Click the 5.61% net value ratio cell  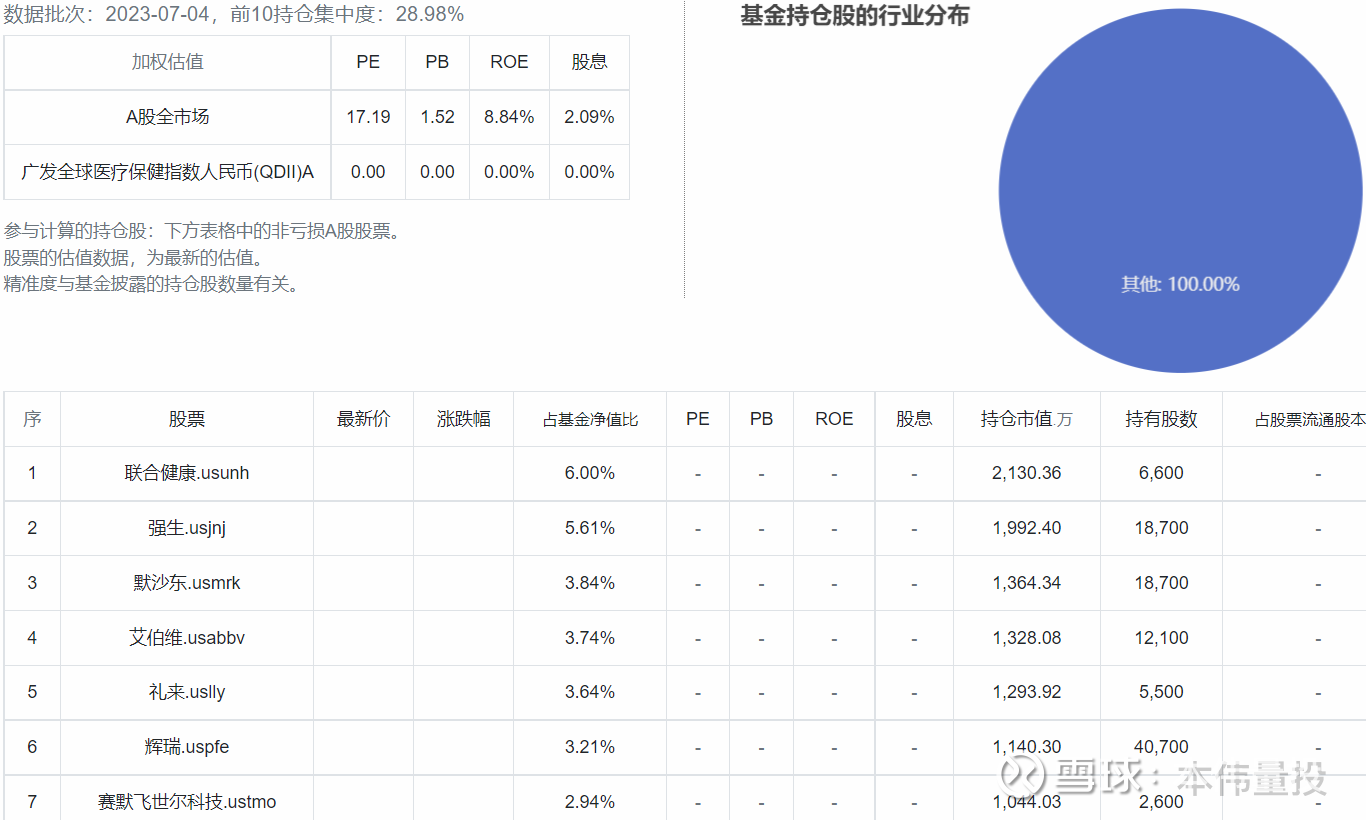[590, 528]
